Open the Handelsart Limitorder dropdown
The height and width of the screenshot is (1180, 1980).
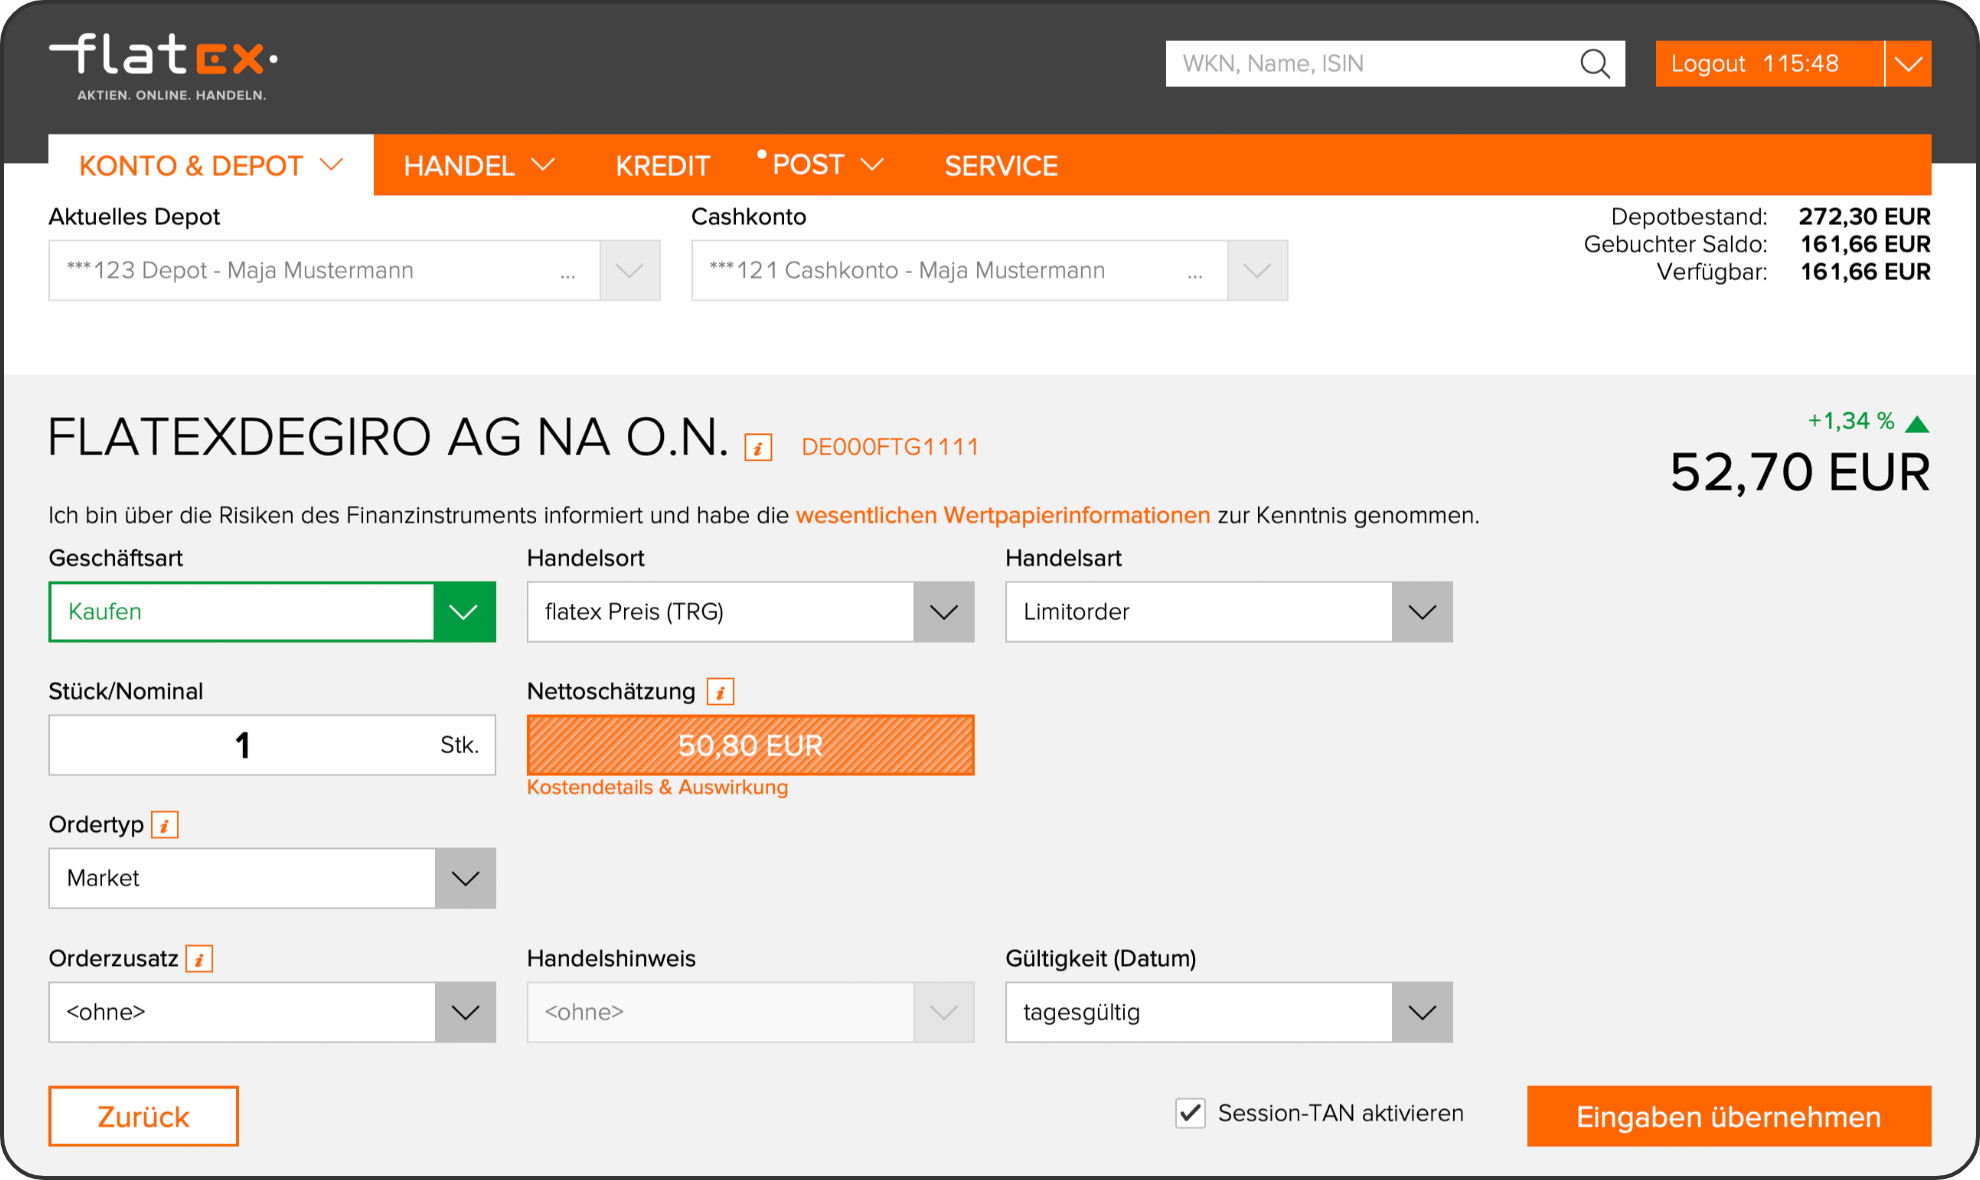[1421, 611]
